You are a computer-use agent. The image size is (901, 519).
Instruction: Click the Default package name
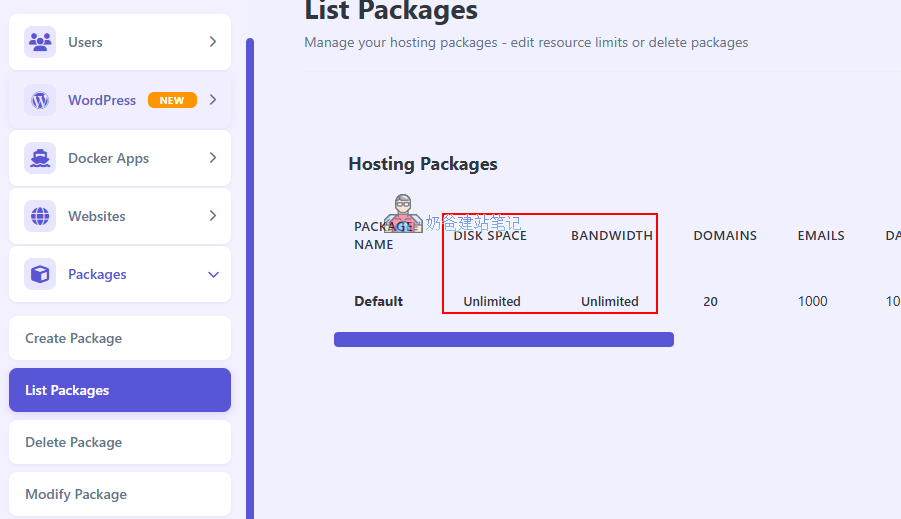379,301
